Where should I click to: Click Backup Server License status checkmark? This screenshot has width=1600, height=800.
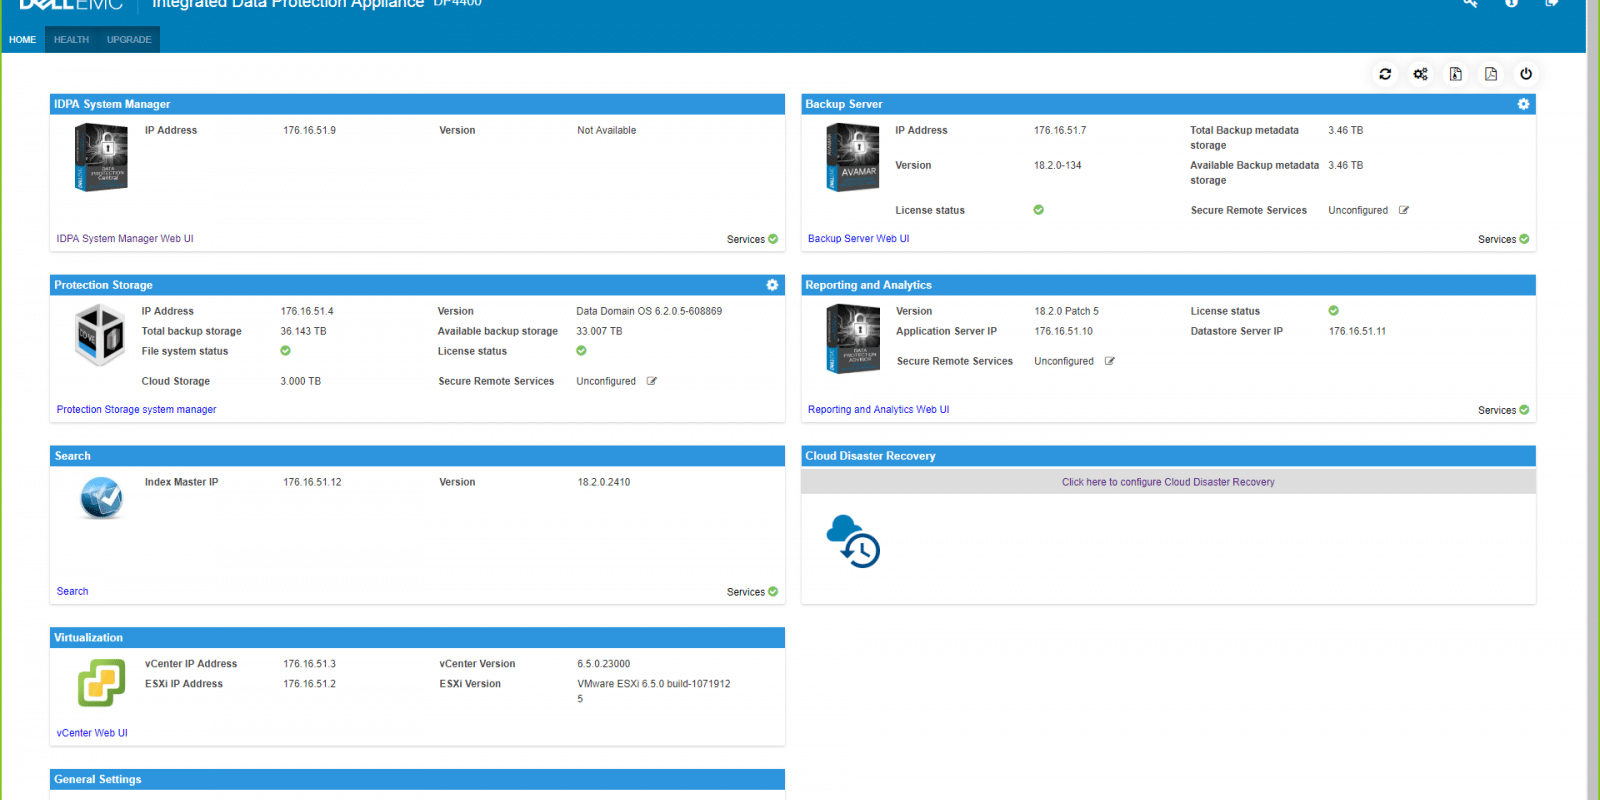[x=1039, y=210]
